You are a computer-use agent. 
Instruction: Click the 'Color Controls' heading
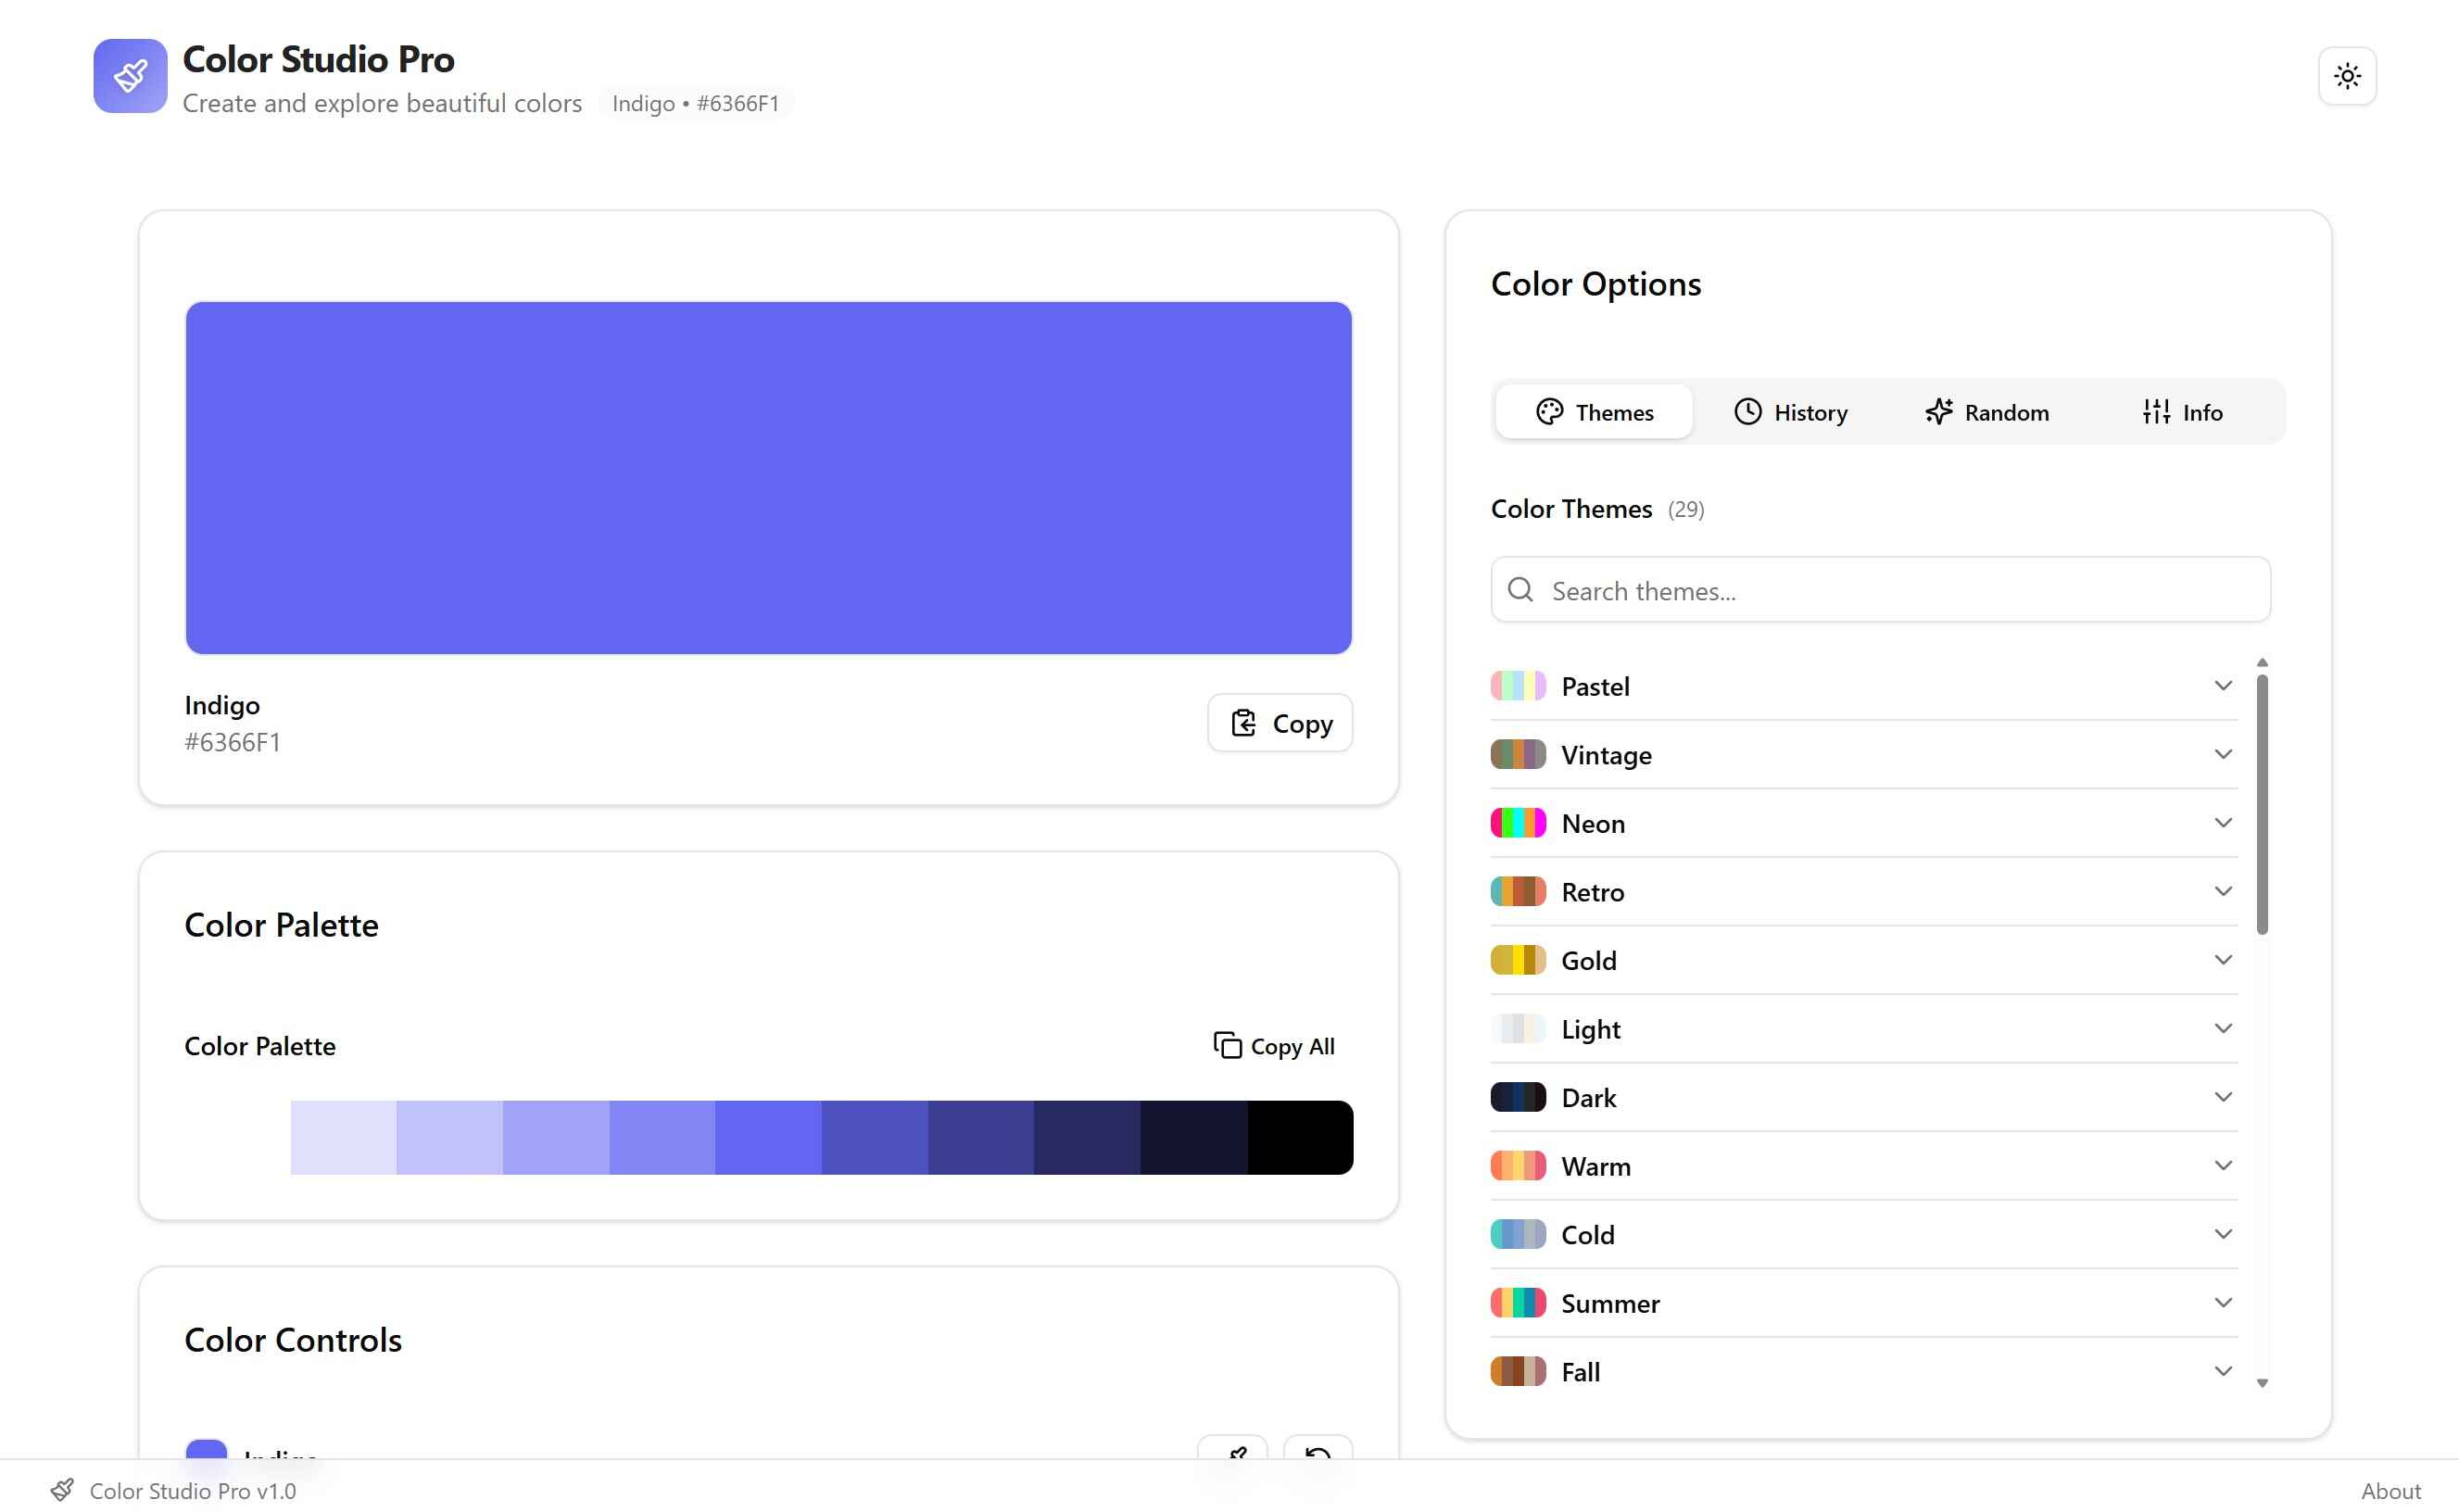point(293,1340)
